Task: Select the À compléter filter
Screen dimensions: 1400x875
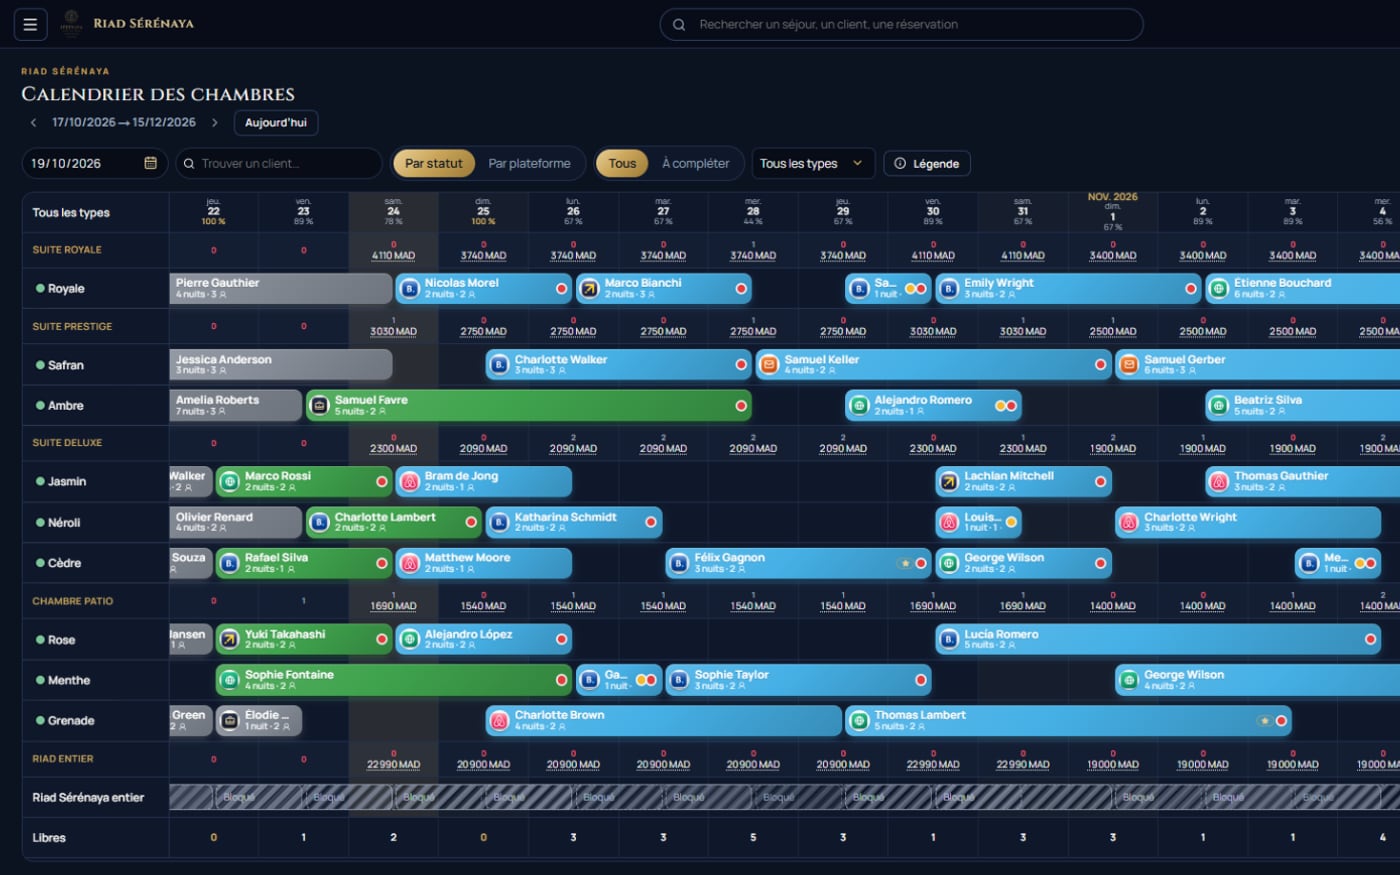Action: pyautogui.click(x=696, y=163)
